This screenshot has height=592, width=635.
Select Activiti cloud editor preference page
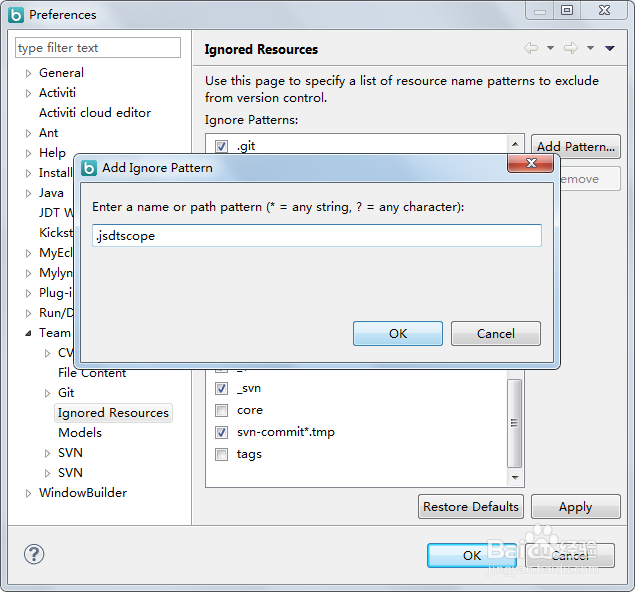[95, 113]
